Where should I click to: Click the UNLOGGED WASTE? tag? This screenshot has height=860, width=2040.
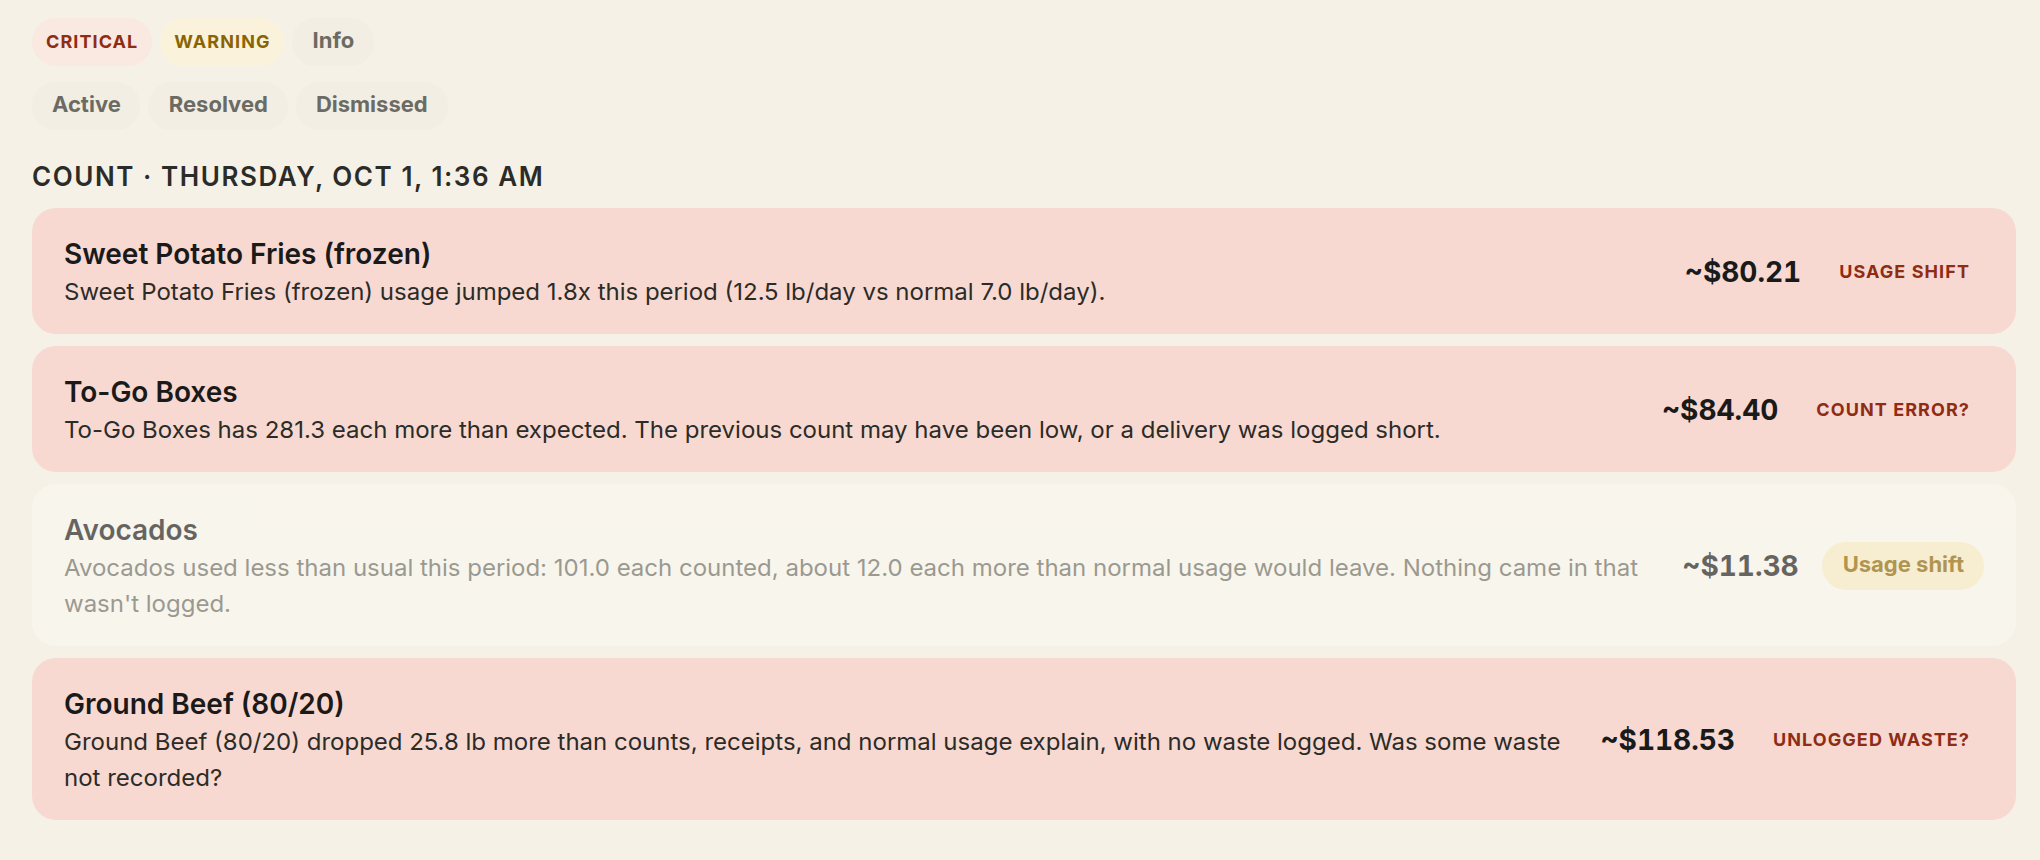coord(1870,740)
